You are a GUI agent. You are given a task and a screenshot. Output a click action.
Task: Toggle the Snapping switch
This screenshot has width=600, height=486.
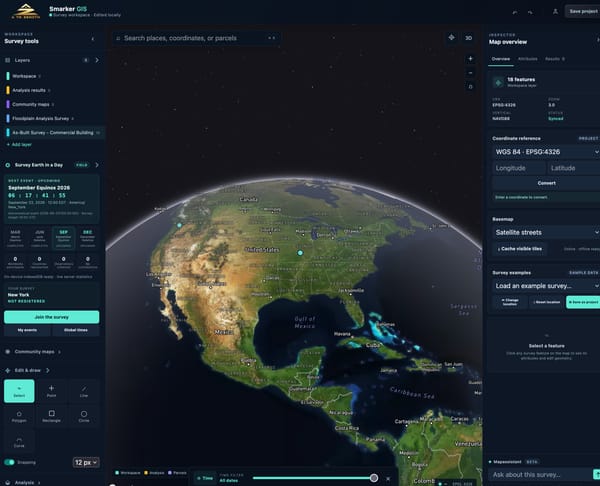click(9, 462)
